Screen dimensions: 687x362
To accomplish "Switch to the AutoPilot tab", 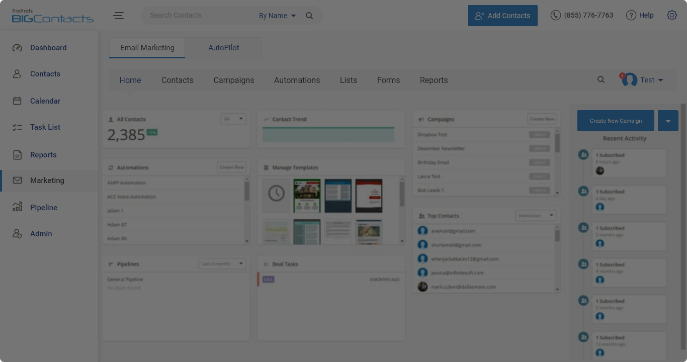I will pos(223,47).
